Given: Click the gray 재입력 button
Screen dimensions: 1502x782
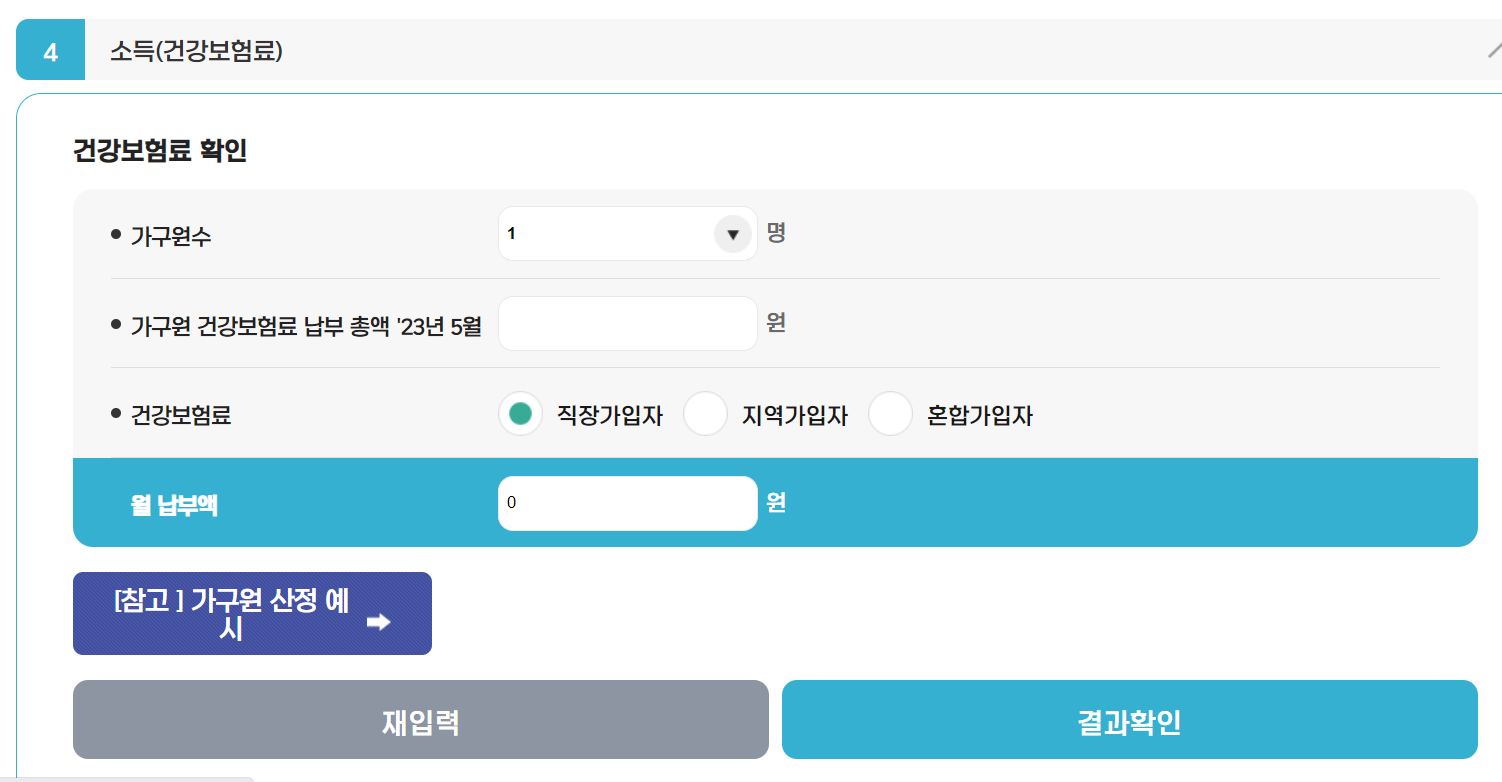Looking at the screenshot, I should (420, 718).
